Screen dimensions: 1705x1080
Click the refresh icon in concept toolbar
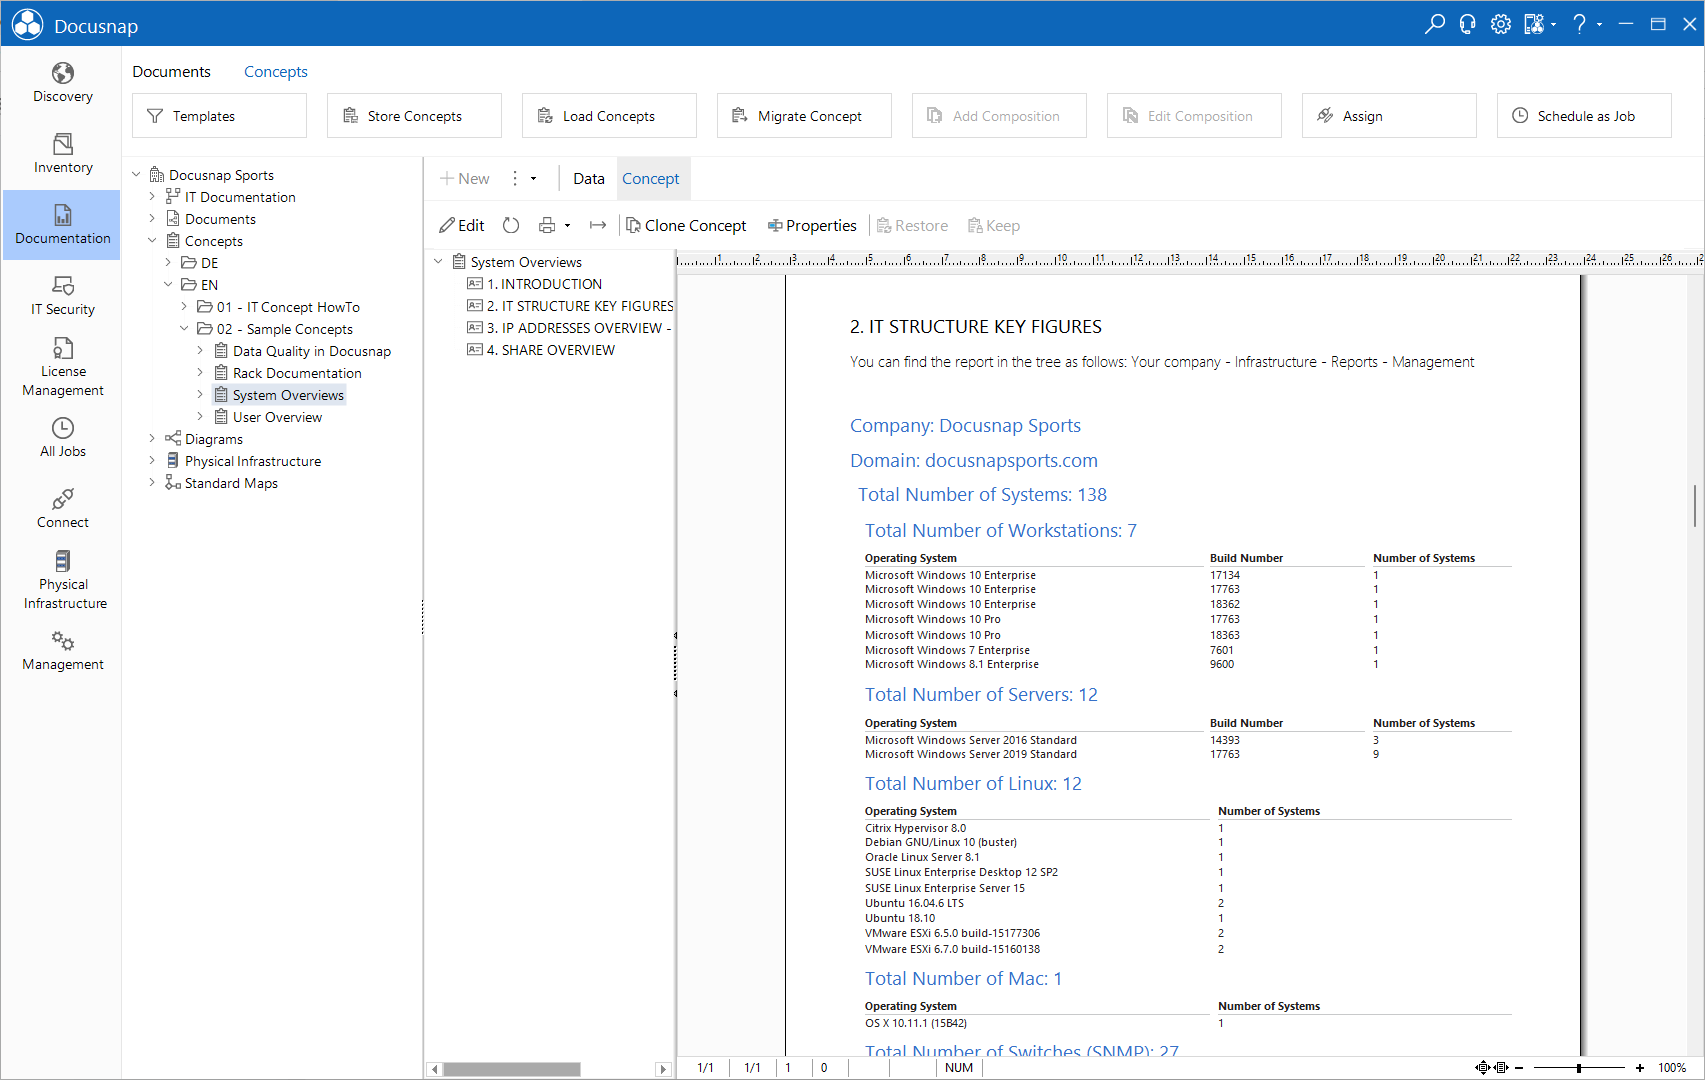point(511,226)
